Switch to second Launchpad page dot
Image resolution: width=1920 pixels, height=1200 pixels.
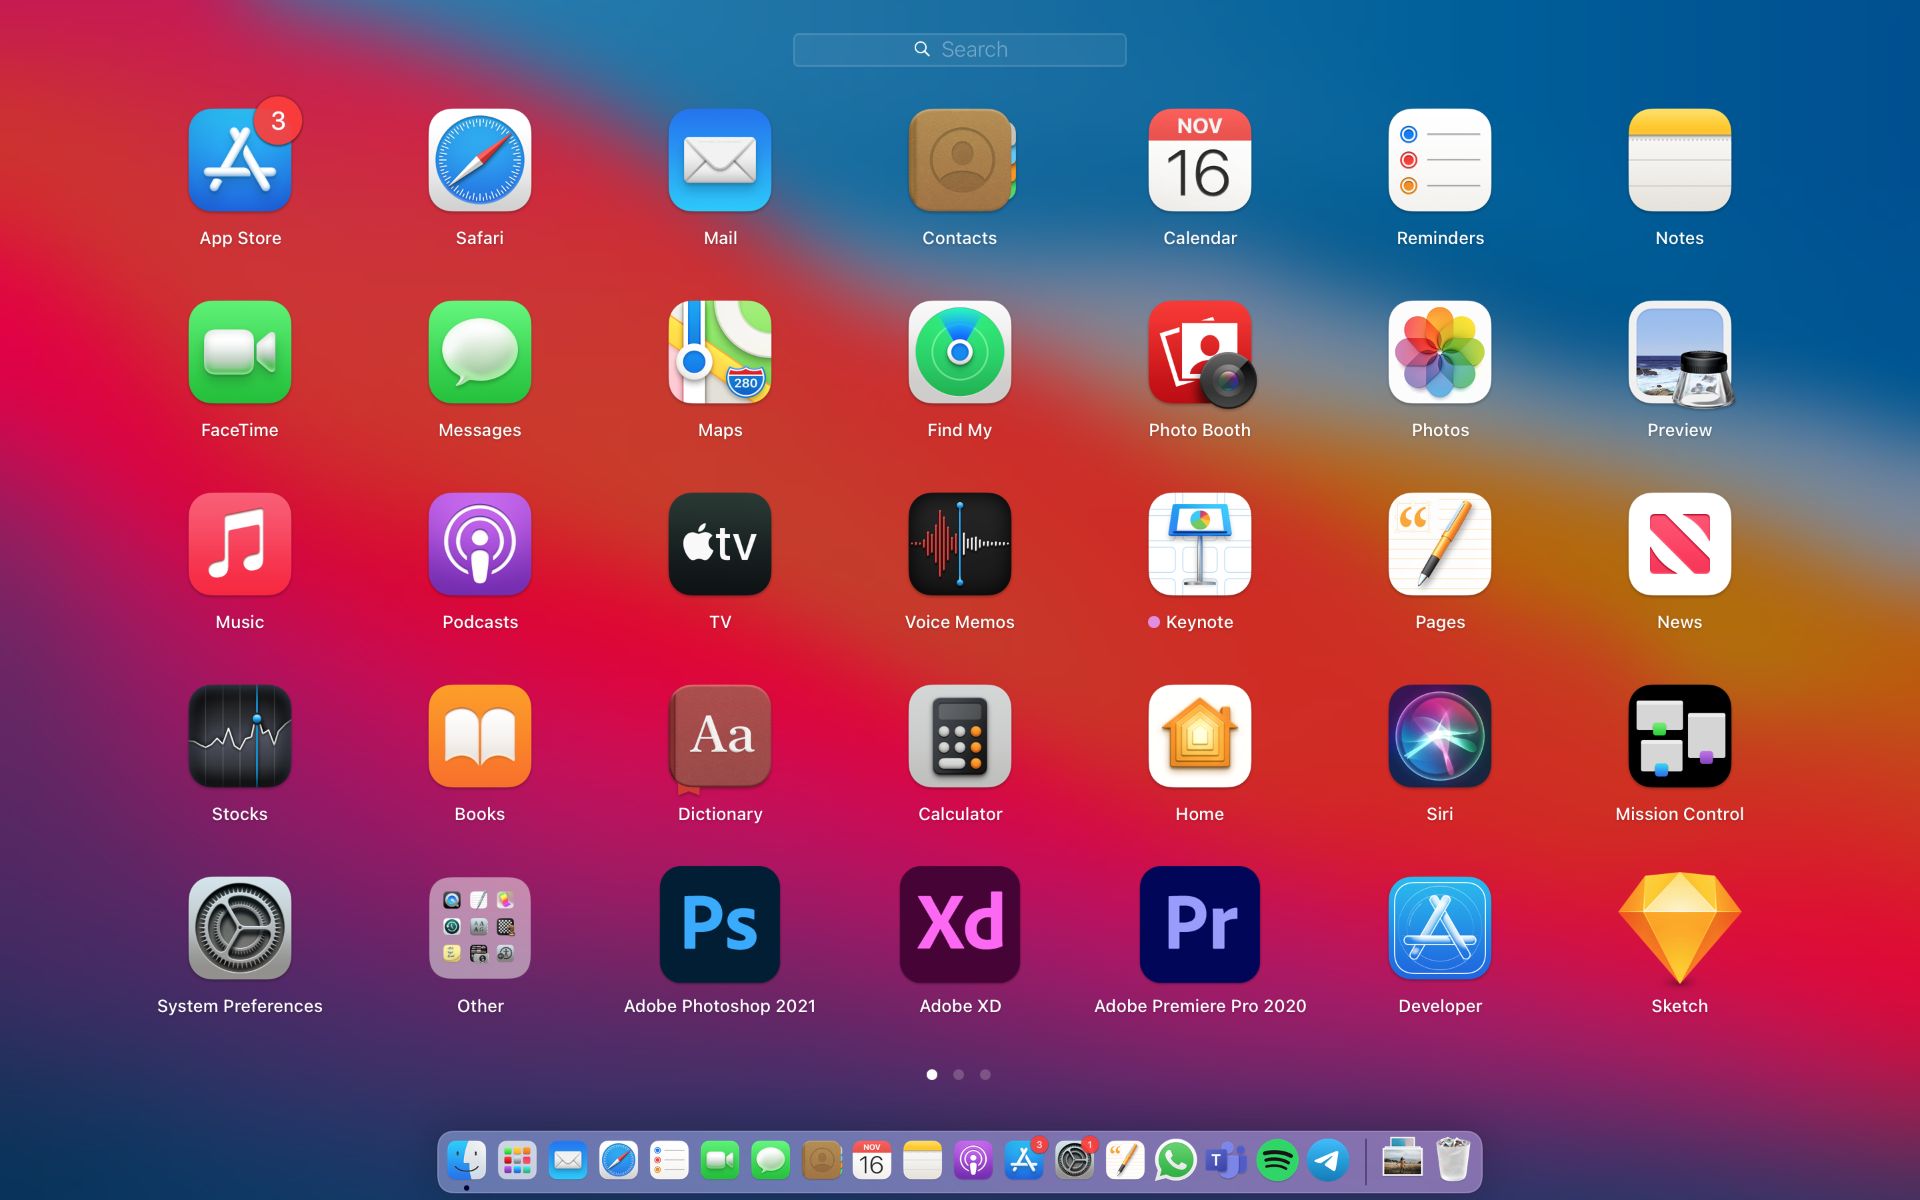tap(959, 1075)
